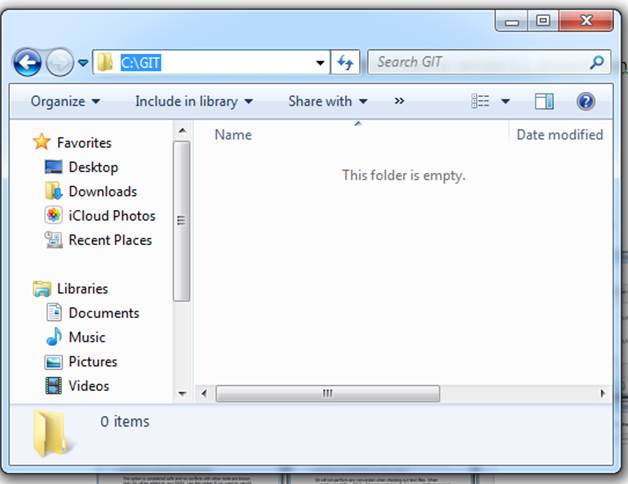The width and height of the screenshot is (628, 484).
Task: Sort by the Date modified column
Action: (559, 134)
